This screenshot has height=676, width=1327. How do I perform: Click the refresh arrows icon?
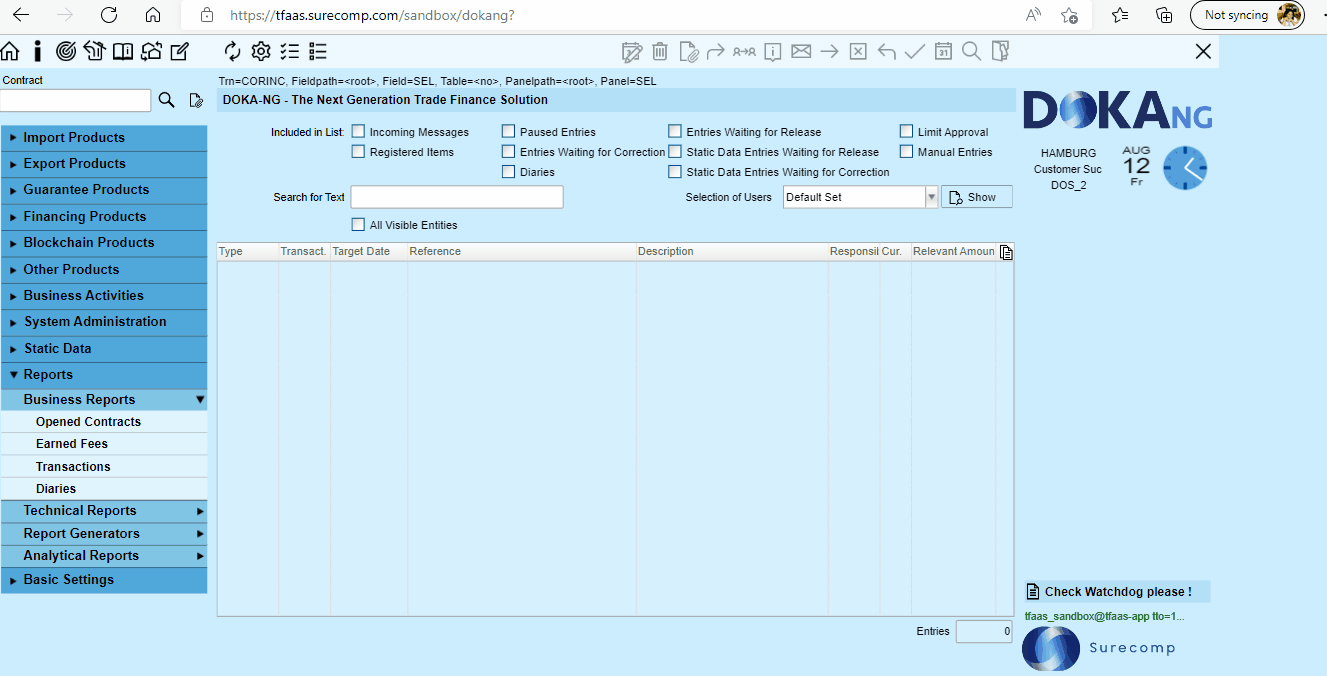click(x=233, y=51)
